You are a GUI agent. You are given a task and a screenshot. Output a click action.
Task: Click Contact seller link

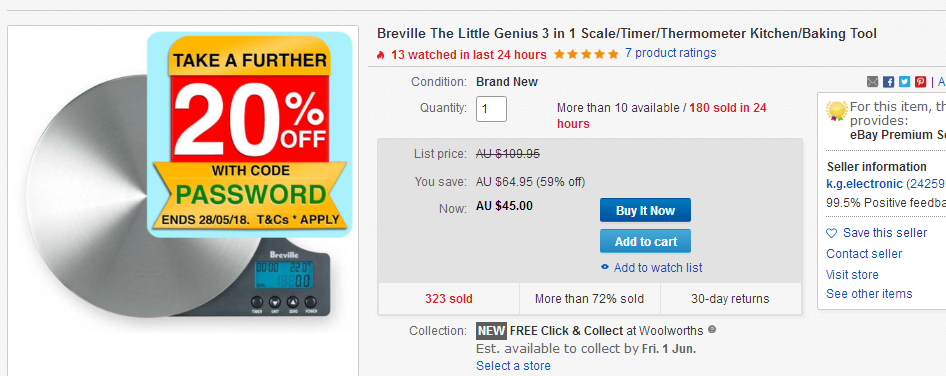[x=864, y=253]
